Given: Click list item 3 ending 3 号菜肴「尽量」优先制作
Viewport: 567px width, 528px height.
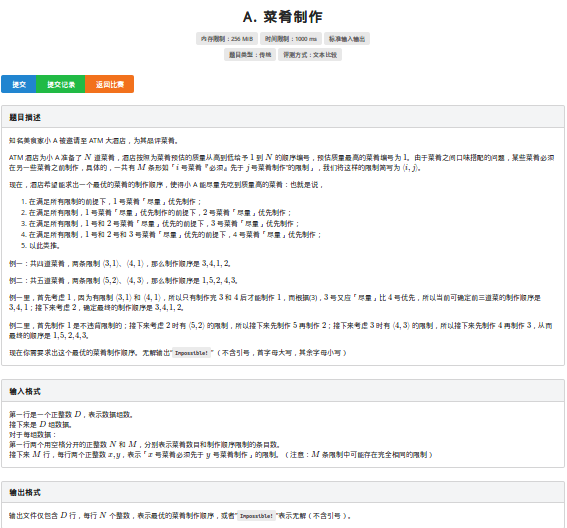Looking at the screenshot, I should point(164,223).
